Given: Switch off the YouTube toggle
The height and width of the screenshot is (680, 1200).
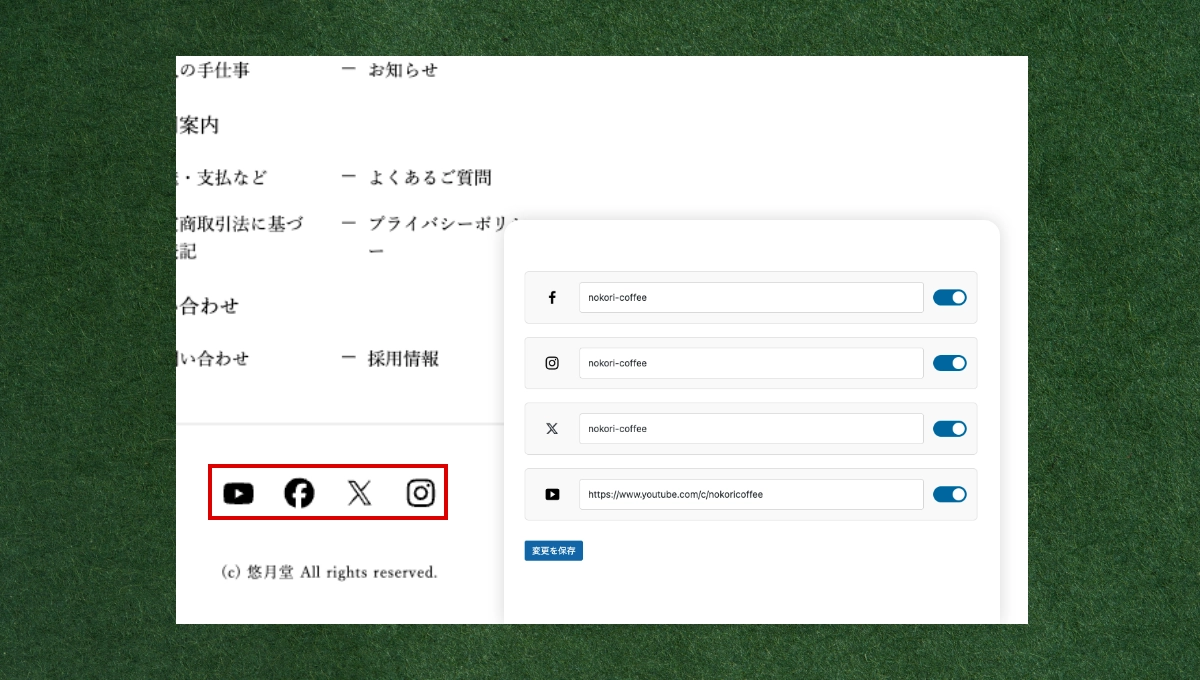Looking at the screenshot, I should 949,494.
